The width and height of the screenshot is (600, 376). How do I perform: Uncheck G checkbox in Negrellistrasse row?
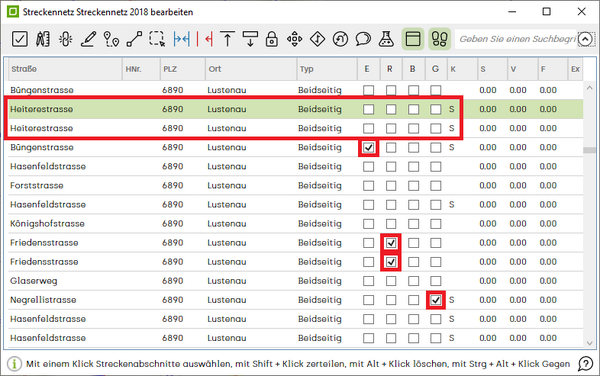point(435,300)
